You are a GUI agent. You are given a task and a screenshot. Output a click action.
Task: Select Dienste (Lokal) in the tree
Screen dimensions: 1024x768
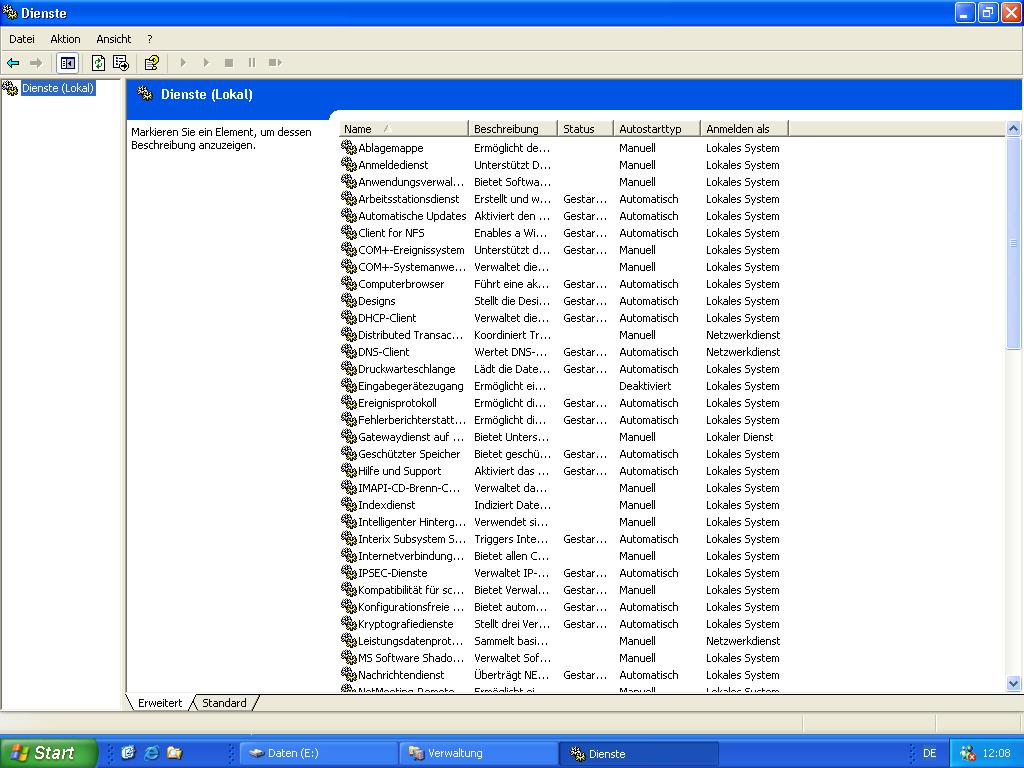(58, 88)
